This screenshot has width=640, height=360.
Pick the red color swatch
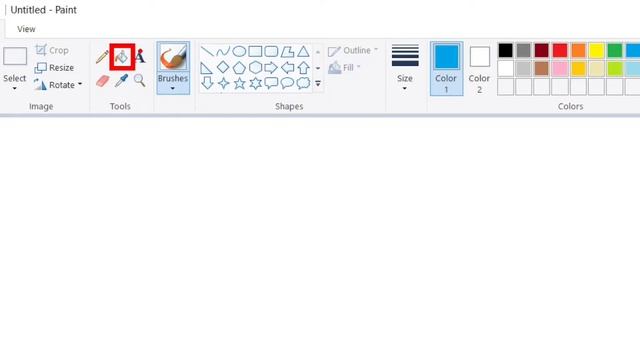[560, 51]
